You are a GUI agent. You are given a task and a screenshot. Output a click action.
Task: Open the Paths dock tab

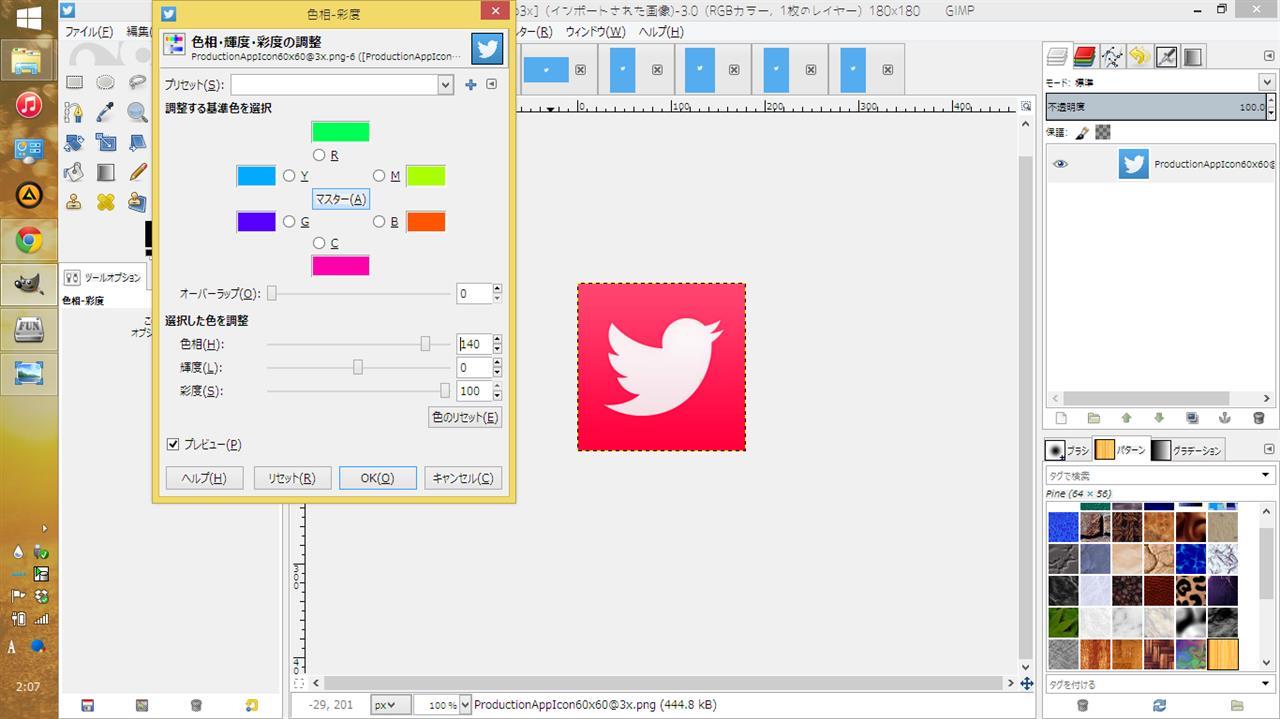[x=1111, y=57]
